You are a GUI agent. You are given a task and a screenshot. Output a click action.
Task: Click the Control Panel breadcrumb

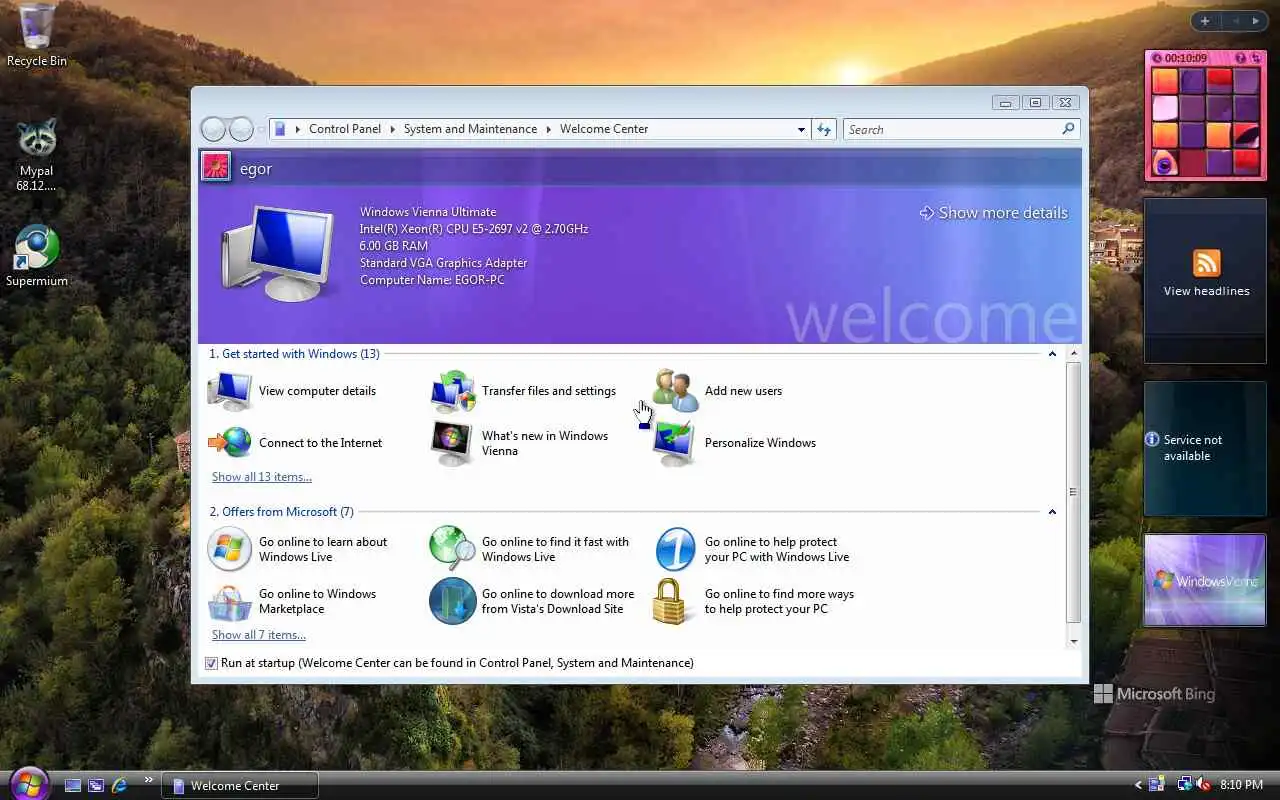click(345, 129)
